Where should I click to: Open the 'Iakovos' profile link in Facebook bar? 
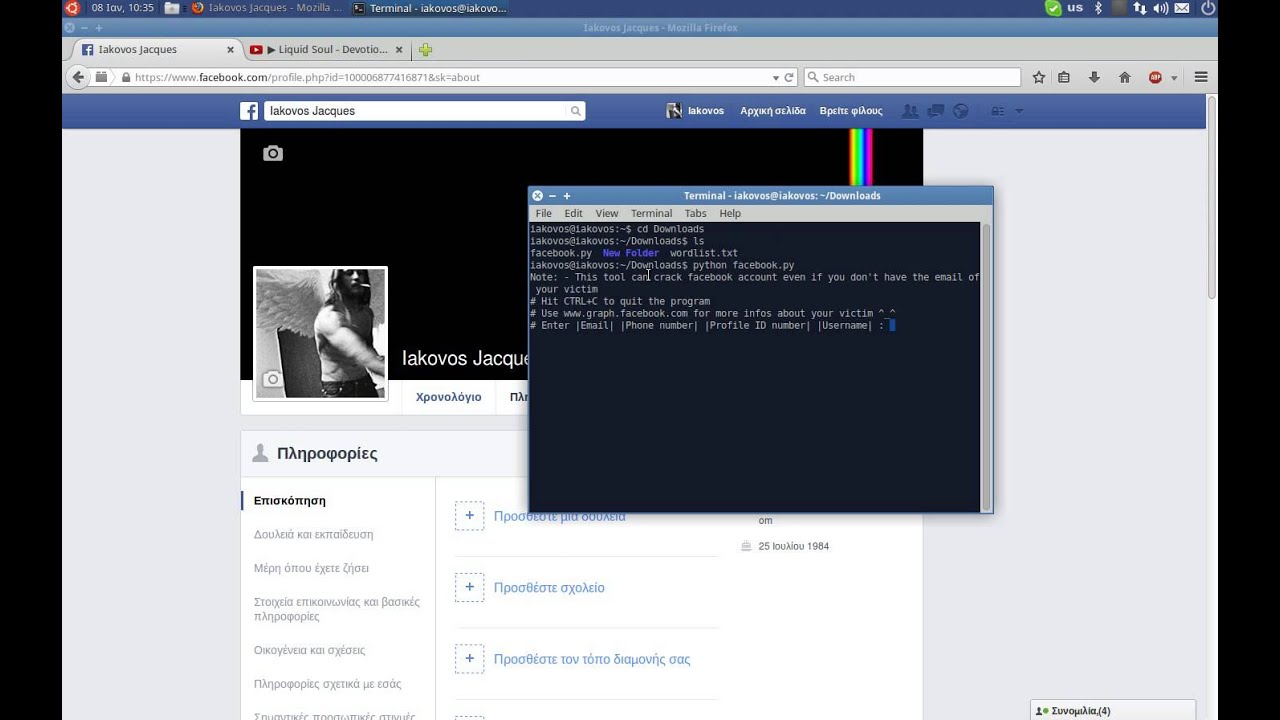[695, 111]
